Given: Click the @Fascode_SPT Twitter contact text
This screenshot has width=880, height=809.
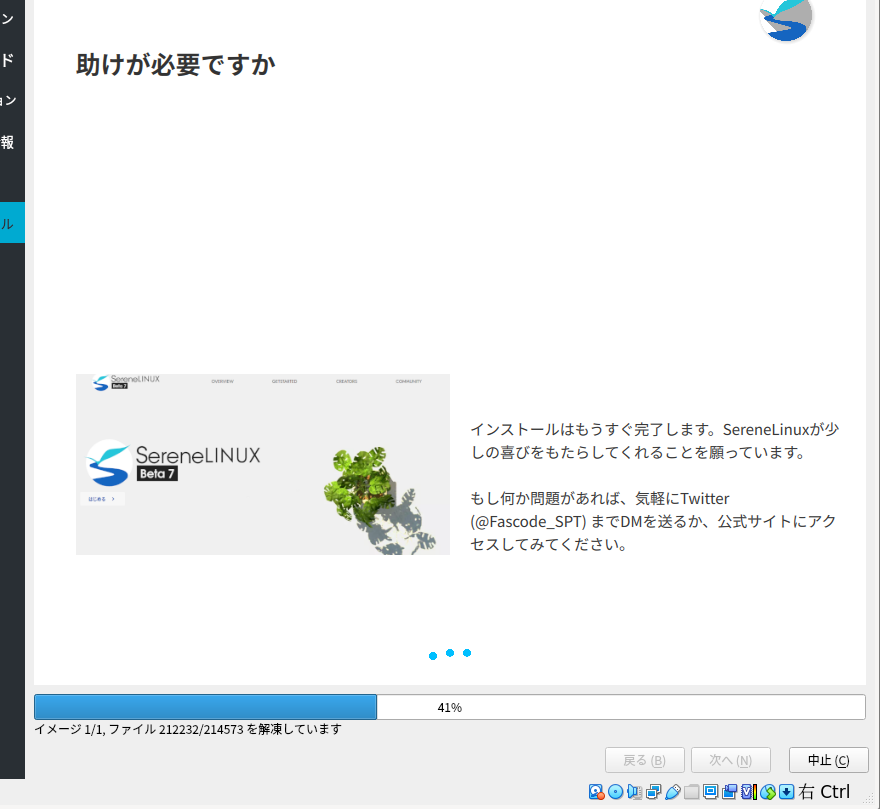Looking at the screenshot, I should (x=528, y=522).
